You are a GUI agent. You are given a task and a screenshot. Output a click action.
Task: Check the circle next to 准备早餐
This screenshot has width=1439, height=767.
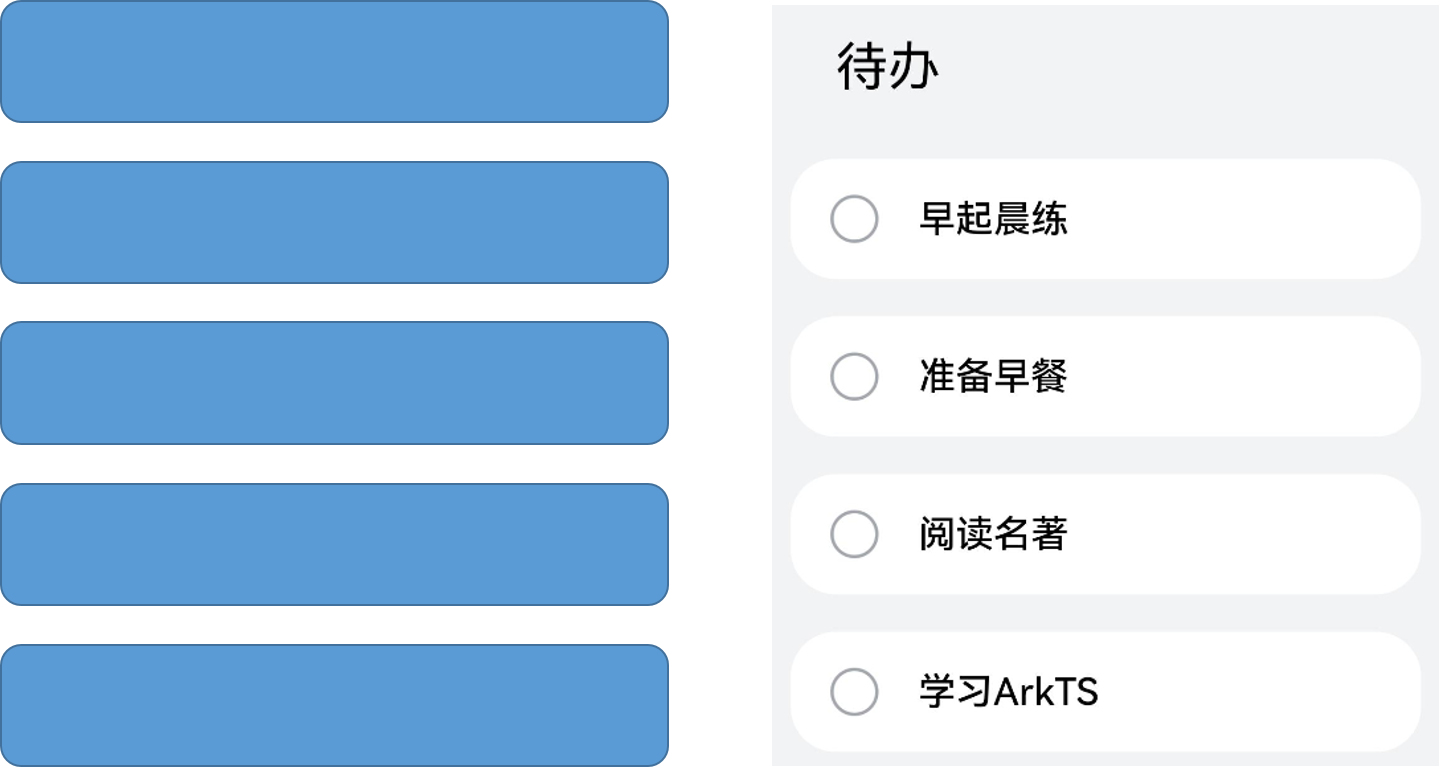pyautogui.click(x=853, y=376)
